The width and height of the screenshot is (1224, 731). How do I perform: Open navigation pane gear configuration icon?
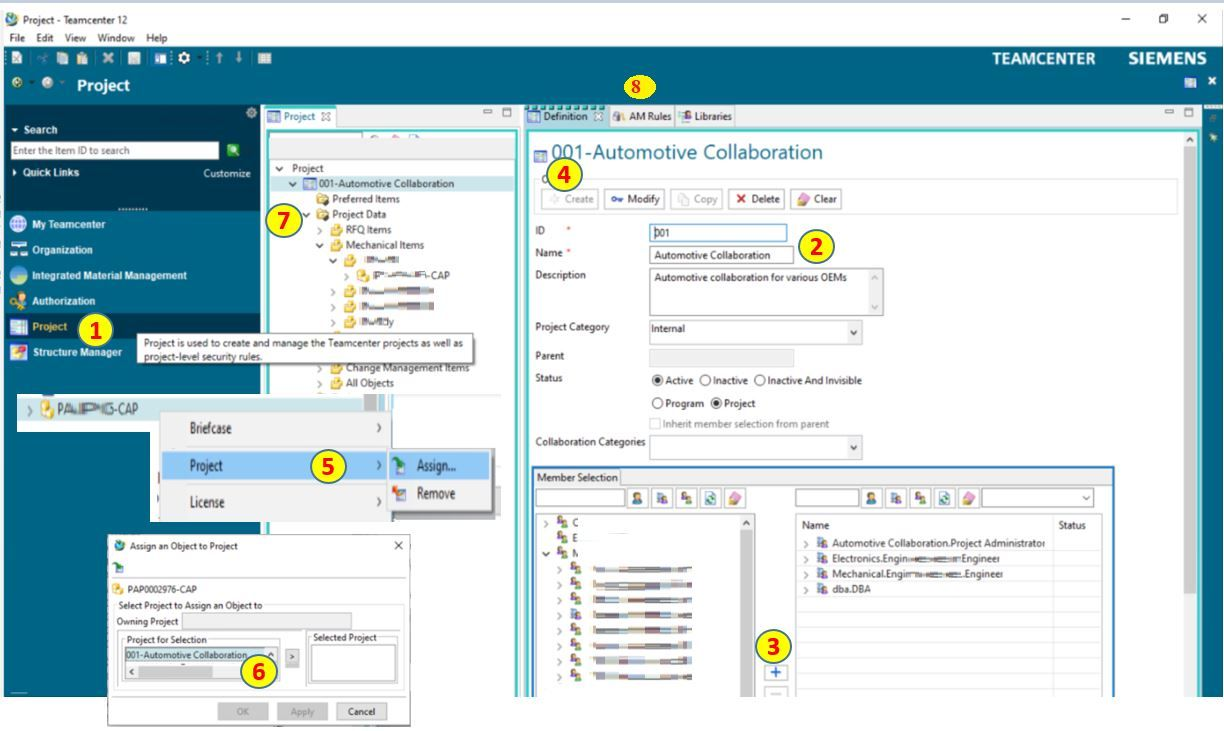coord(251,114)
